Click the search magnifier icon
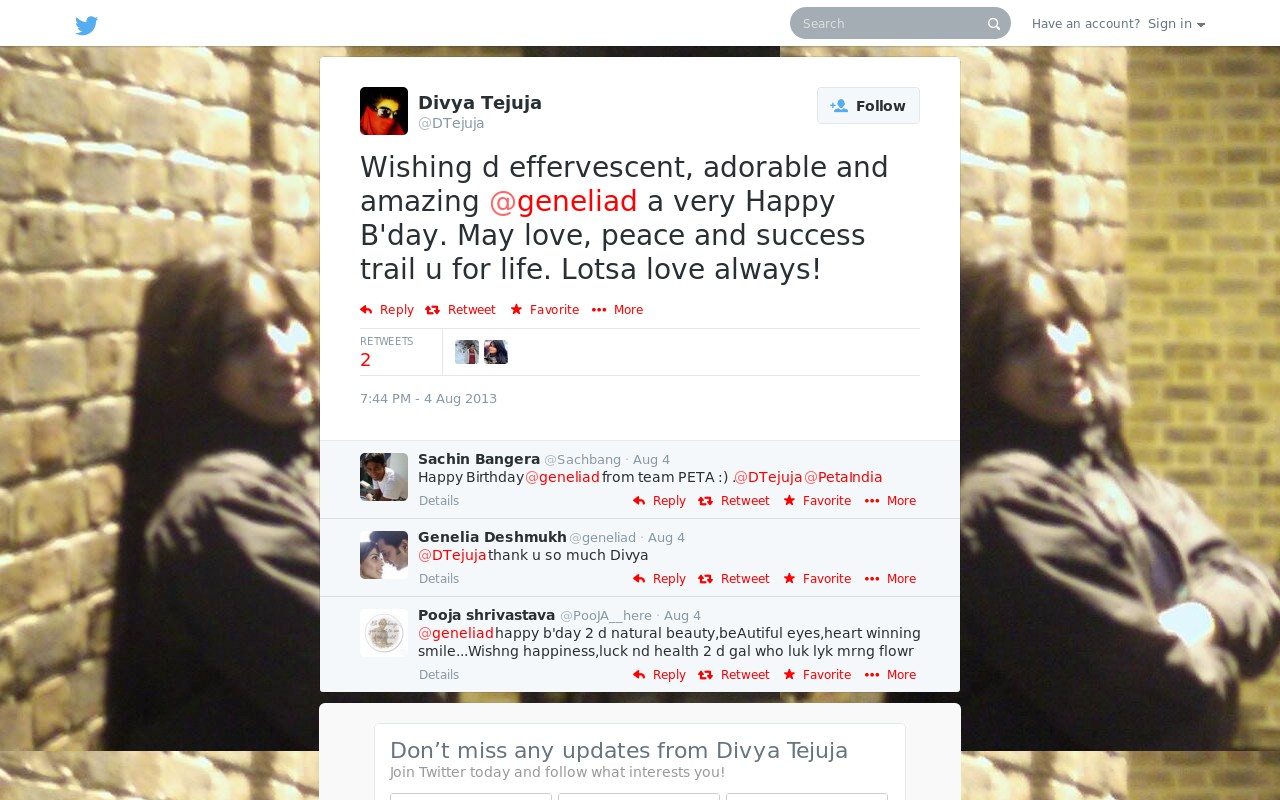This screenshot has width=1280, height=800. [x=994, y=24]
